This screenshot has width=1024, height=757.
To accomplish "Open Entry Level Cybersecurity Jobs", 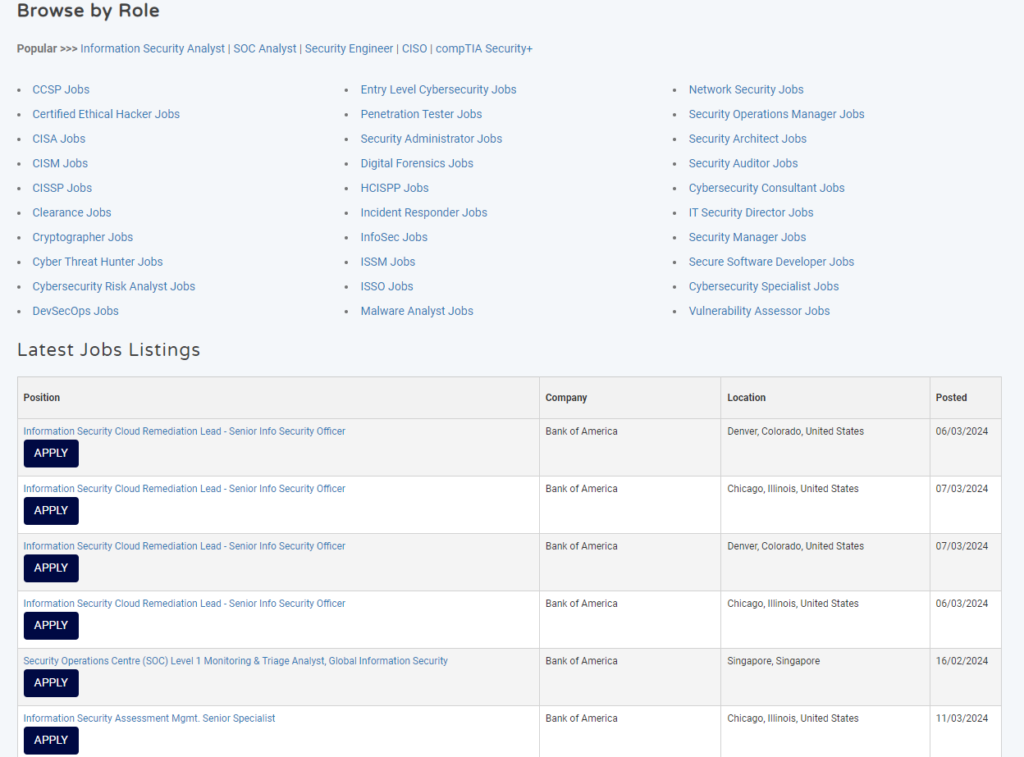I will pos(438,89).
